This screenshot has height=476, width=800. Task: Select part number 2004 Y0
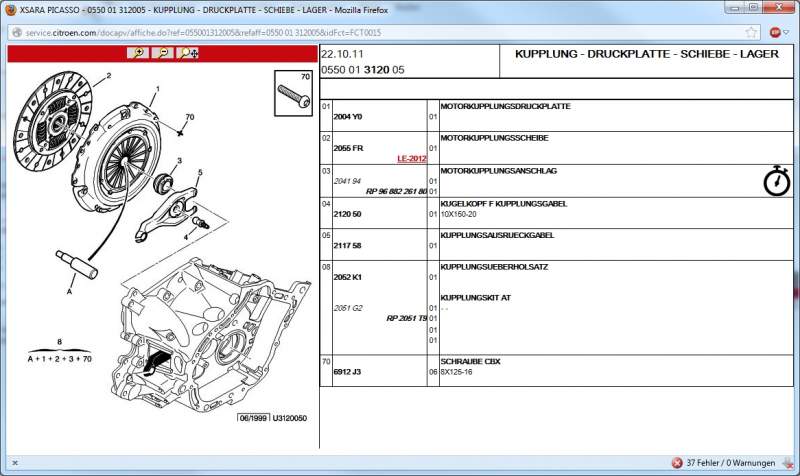tap(347, 117)
